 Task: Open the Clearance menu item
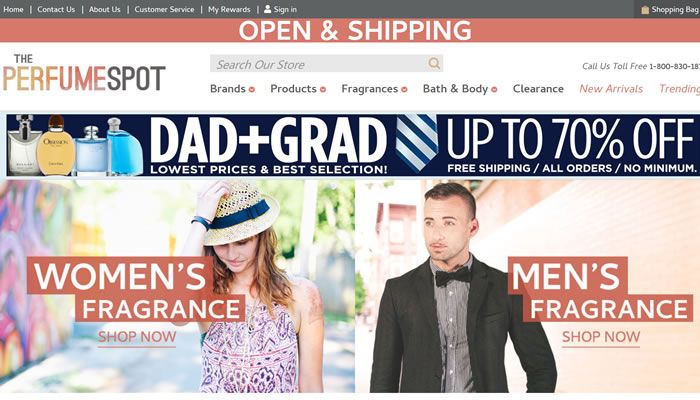[538, 89]
